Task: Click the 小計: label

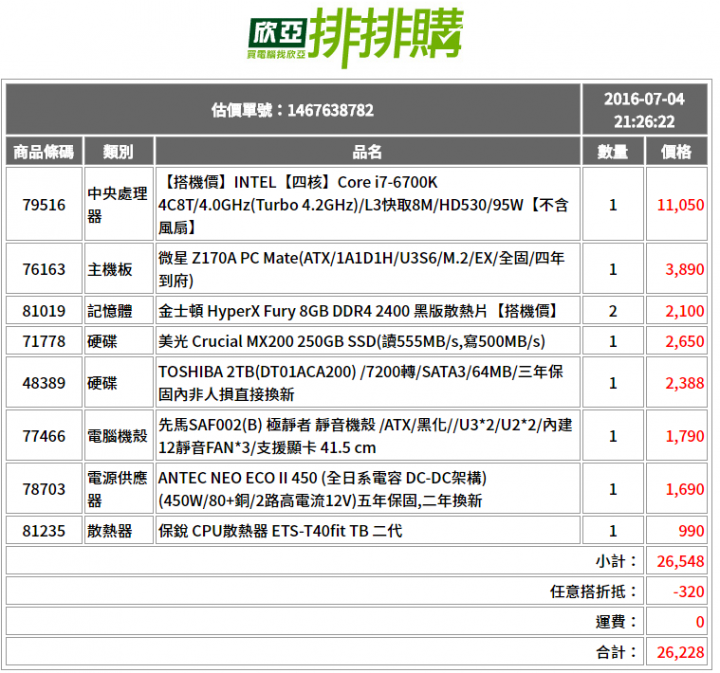Action: [x=616, y=561]
